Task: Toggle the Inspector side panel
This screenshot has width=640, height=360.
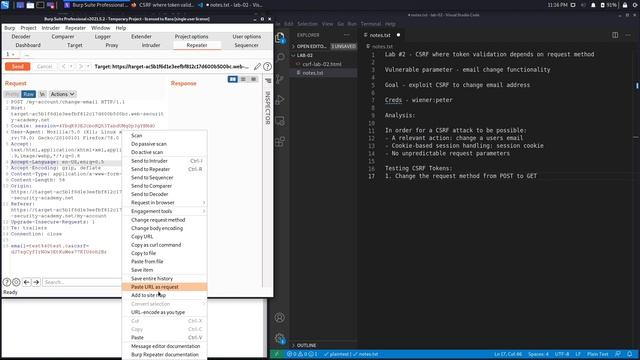Action: tap(268, 102)
